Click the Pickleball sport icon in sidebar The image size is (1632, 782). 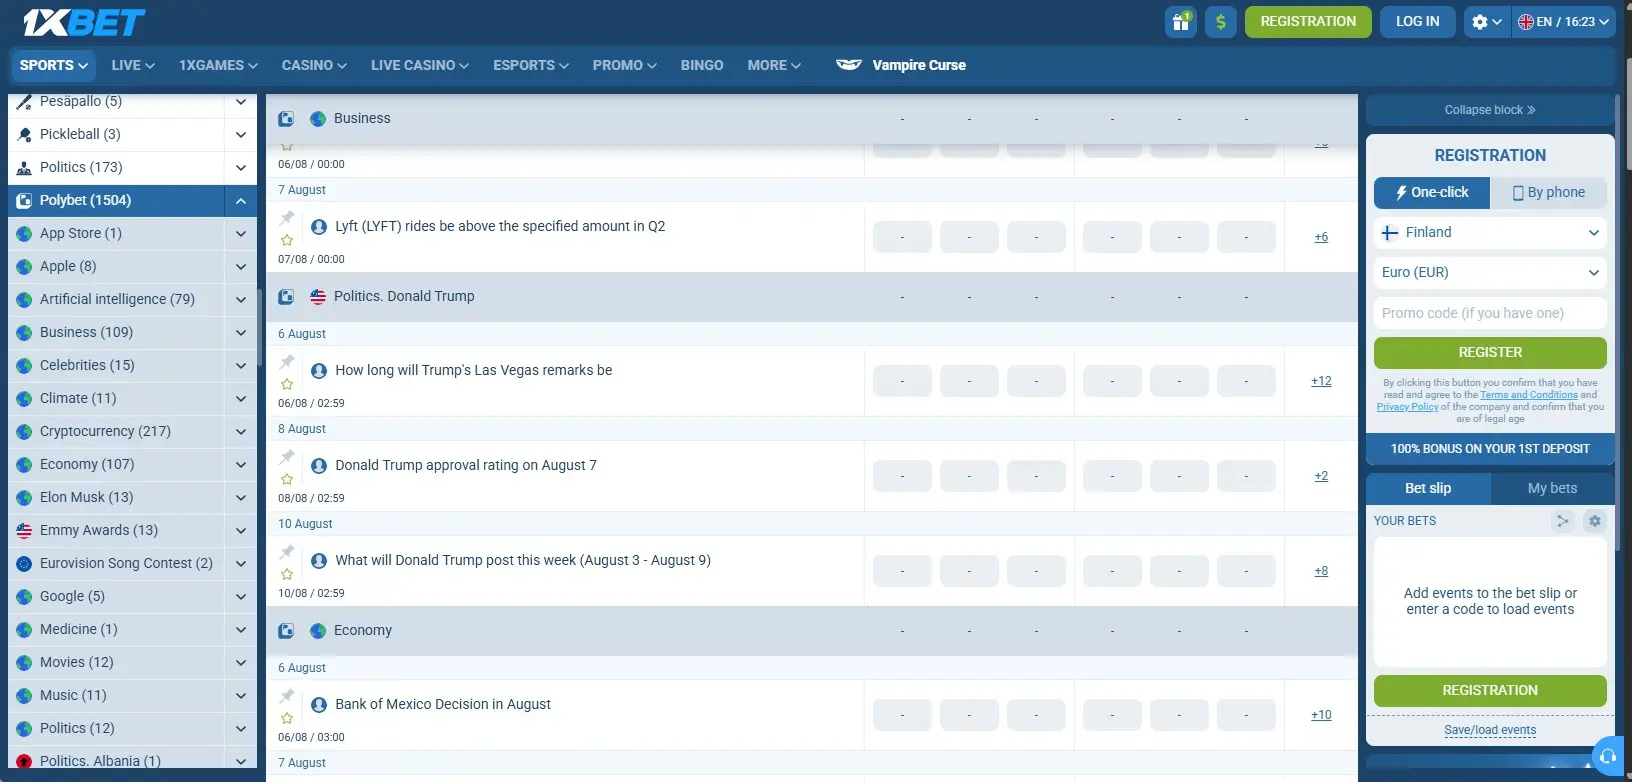tap(24, 135)
